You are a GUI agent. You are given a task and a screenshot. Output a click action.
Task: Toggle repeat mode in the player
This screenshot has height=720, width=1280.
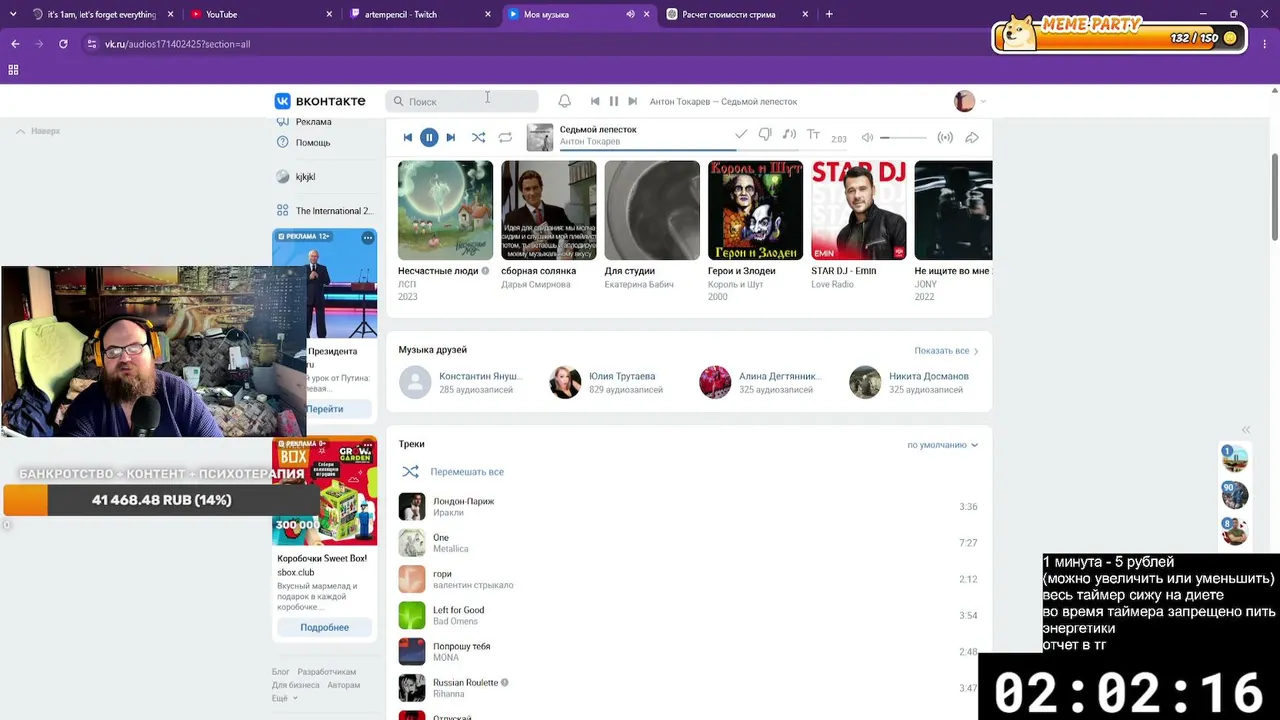pos(505,138)
